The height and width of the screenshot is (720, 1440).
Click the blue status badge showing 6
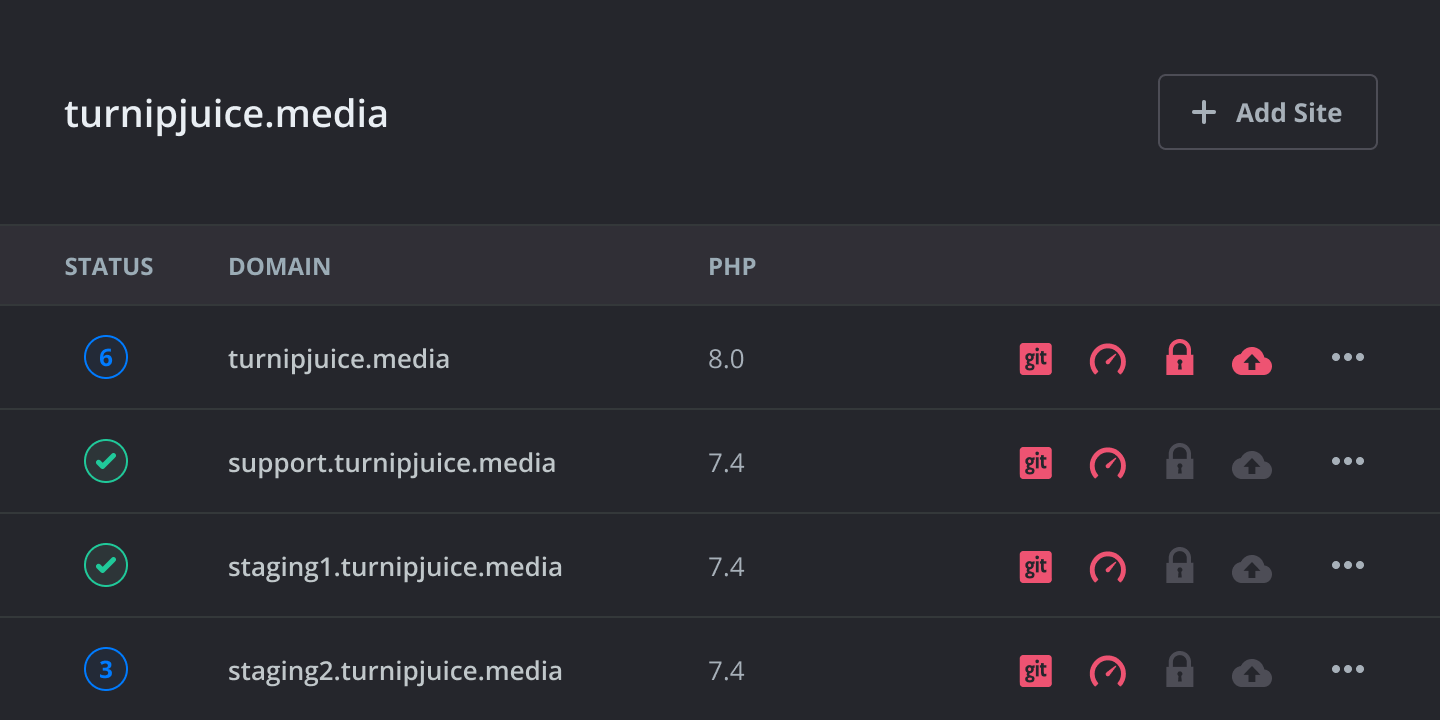tap(105, 358)
